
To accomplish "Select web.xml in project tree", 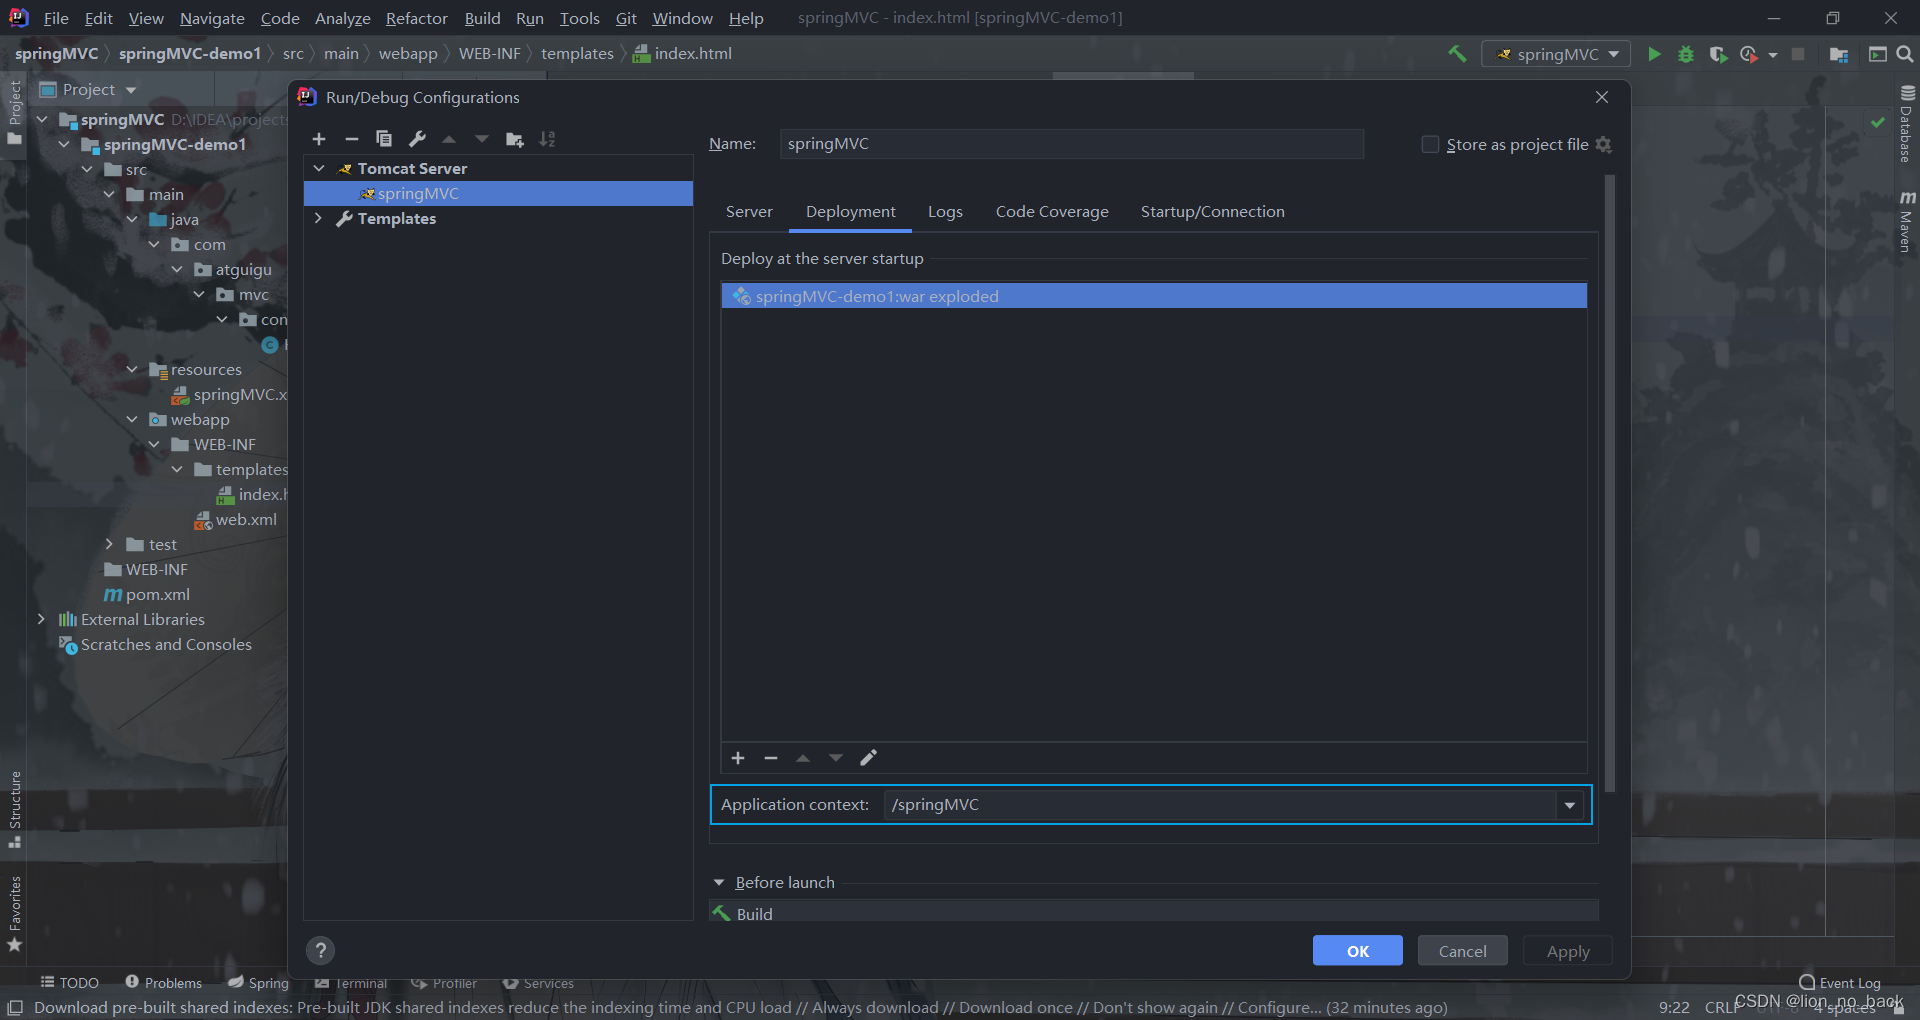I will coord(236,519).
